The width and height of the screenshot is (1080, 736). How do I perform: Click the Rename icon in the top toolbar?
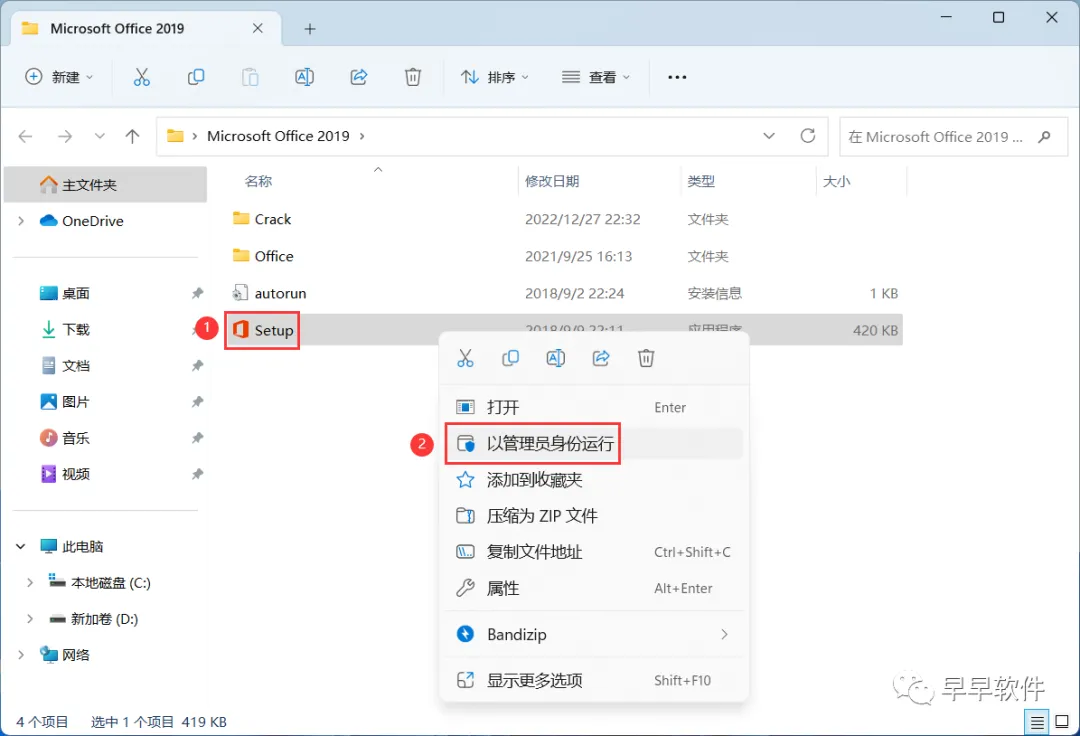pos(304,77)
